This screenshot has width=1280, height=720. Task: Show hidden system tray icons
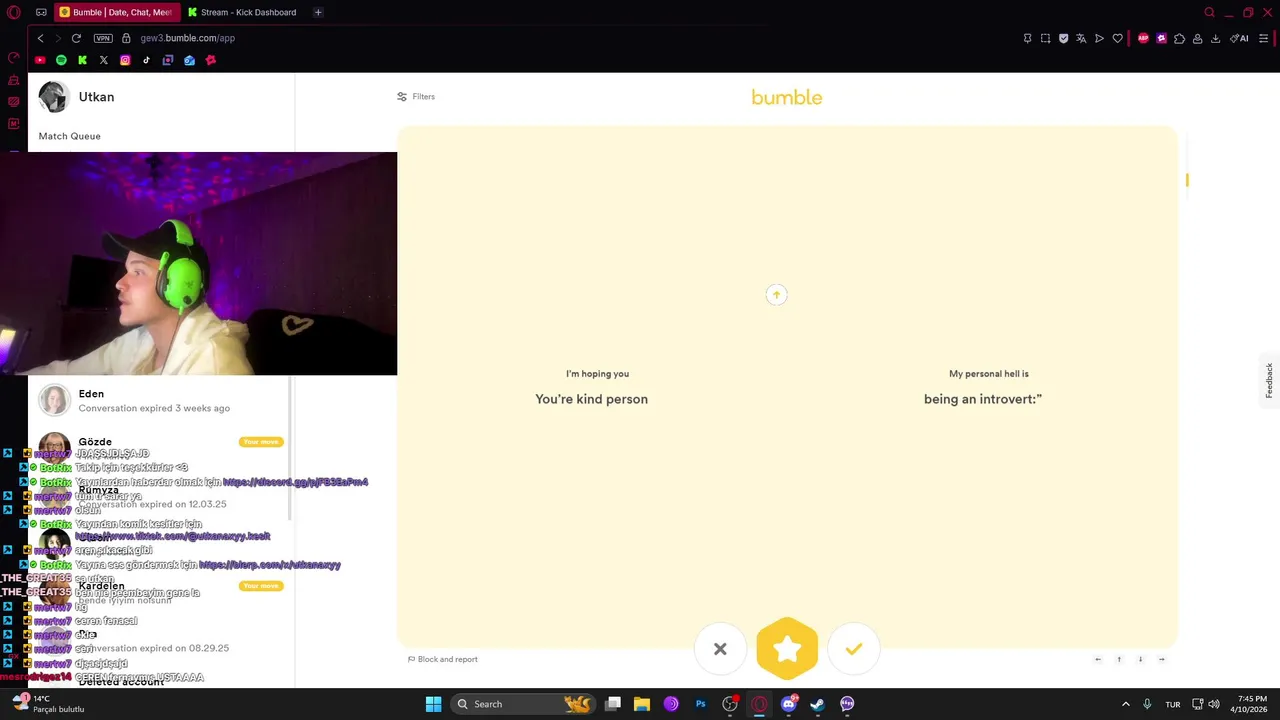[x=1125, y=704]
